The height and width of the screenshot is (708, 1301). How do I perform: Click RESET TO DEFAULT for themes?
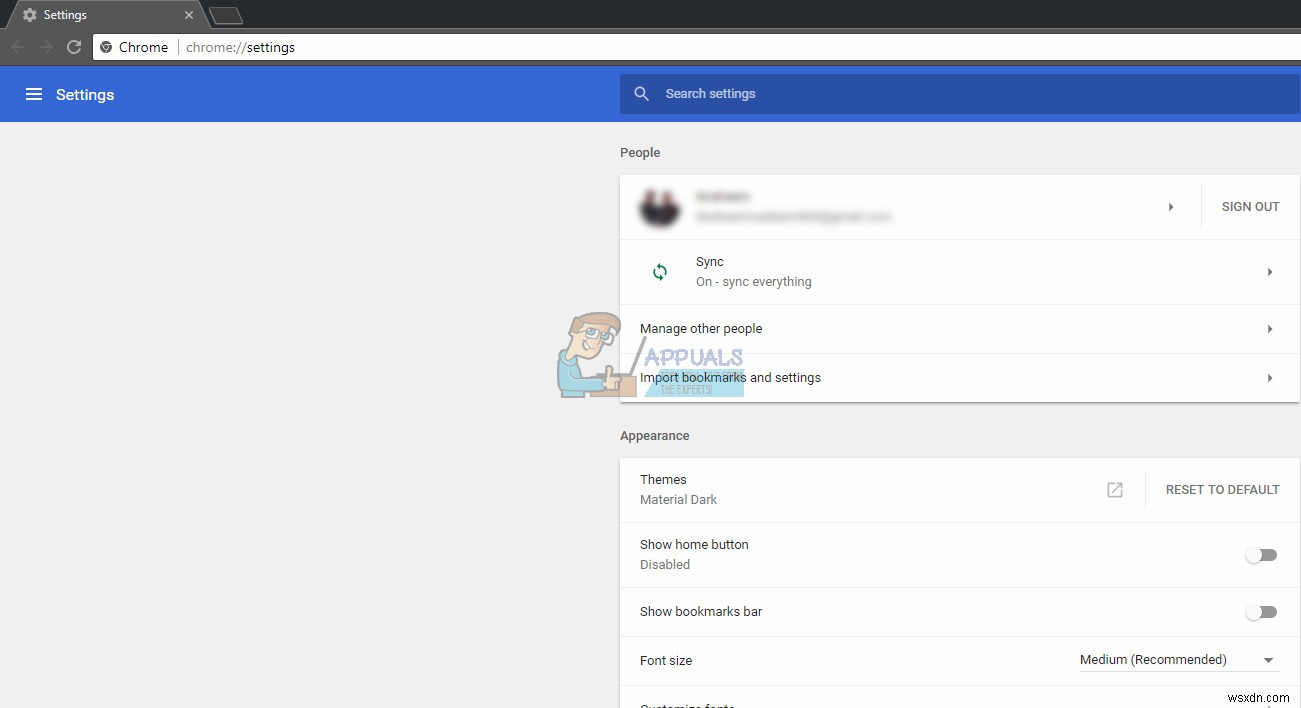point(1221,490)
